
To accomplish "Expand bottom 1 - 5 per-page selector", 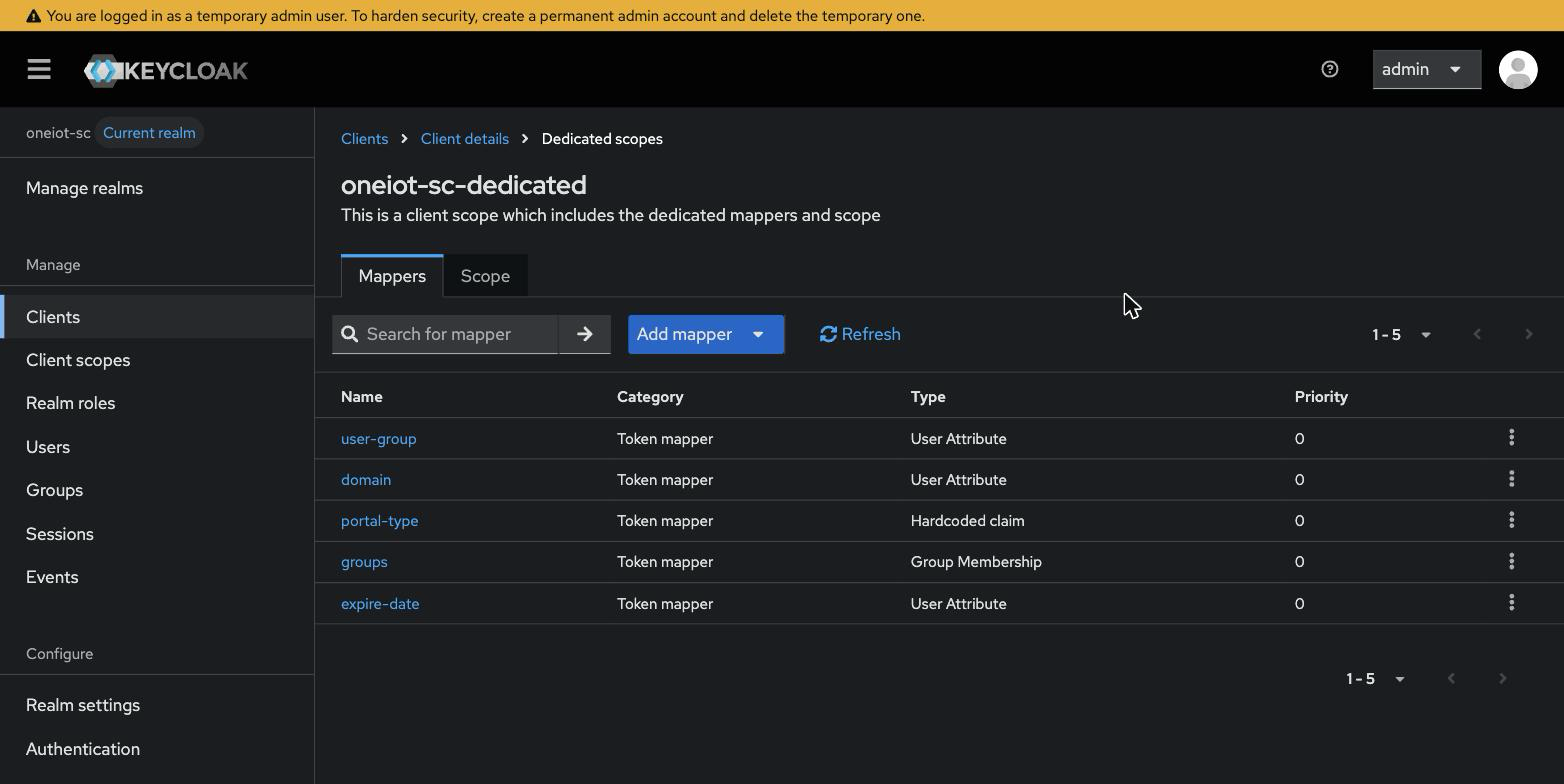I will tap(1375, 678).
